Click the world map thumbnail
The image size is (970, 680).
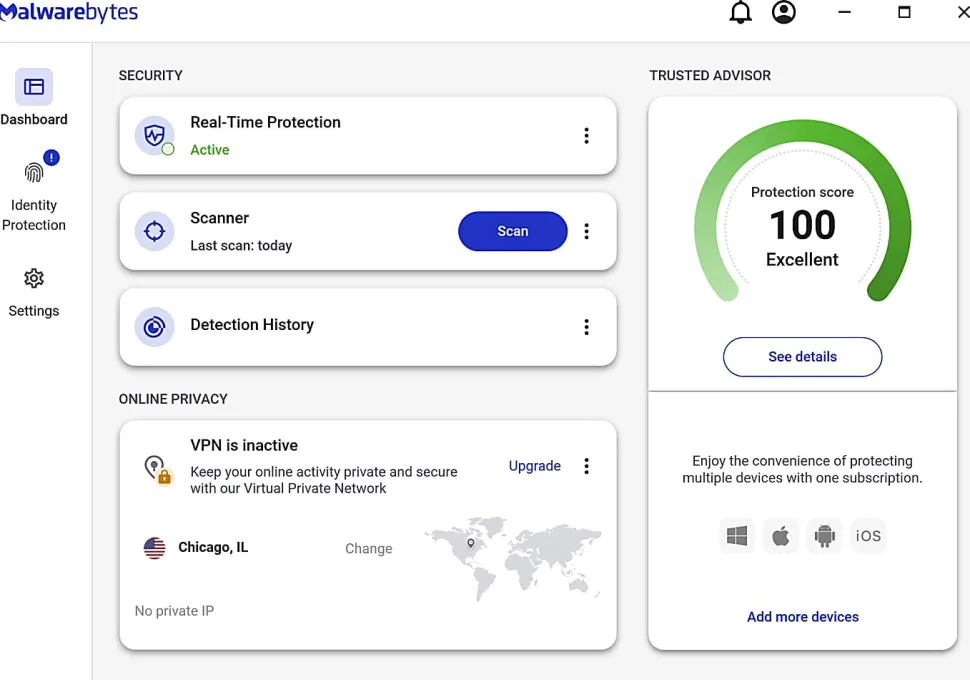coord(512,558)
